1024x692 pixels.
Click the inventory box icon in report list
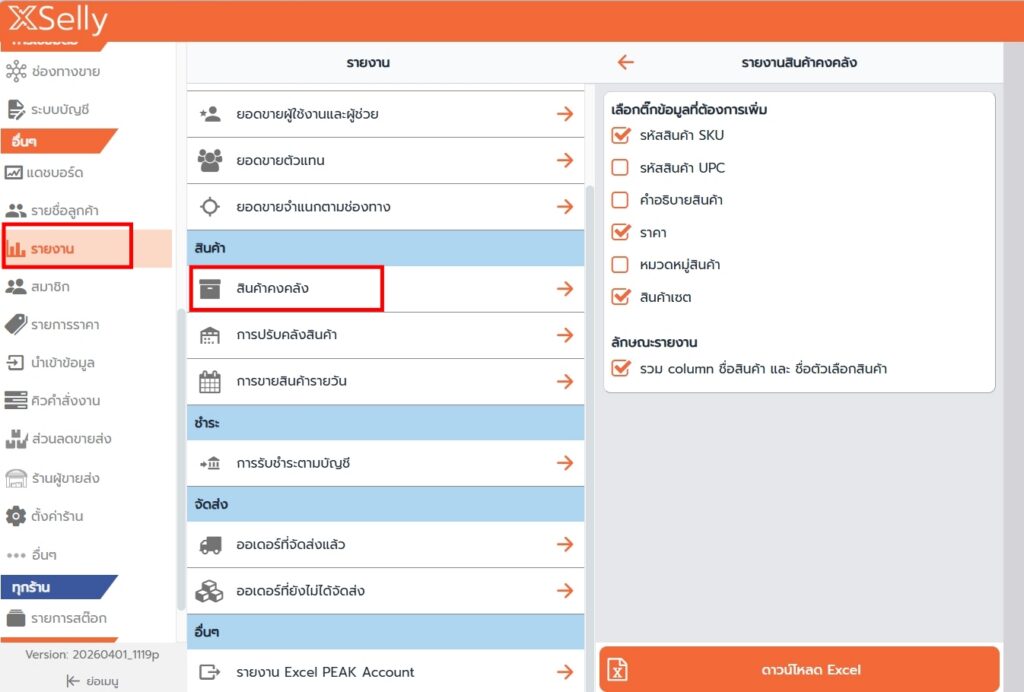[x=209, y=288]
